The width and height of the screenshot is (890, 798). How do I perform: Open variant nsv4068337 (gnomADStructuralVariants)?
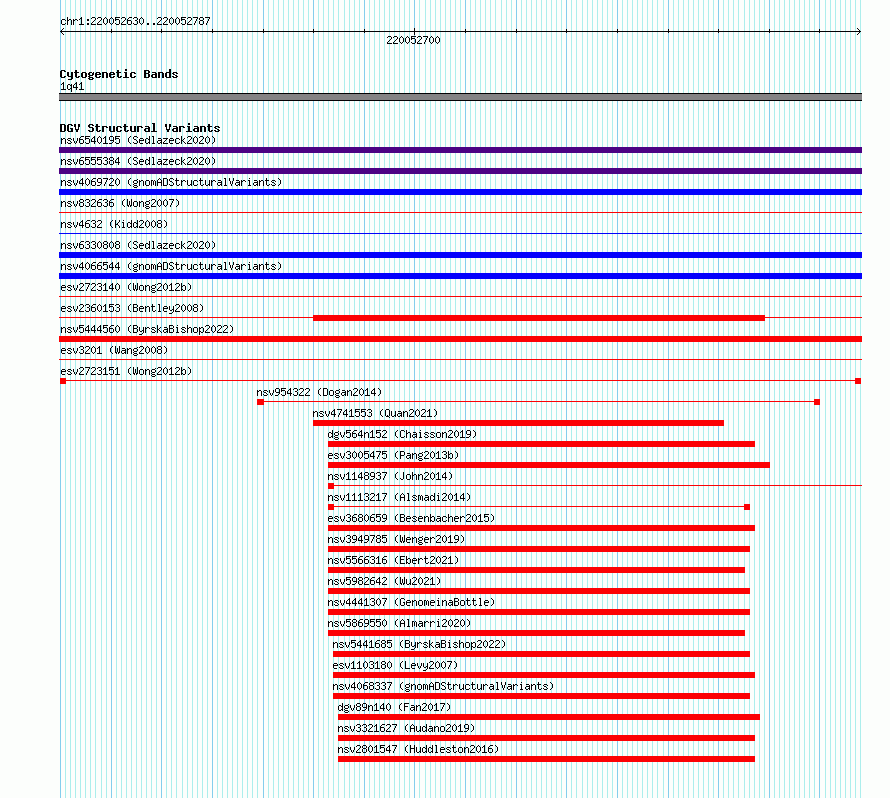(x=443, y=686)
